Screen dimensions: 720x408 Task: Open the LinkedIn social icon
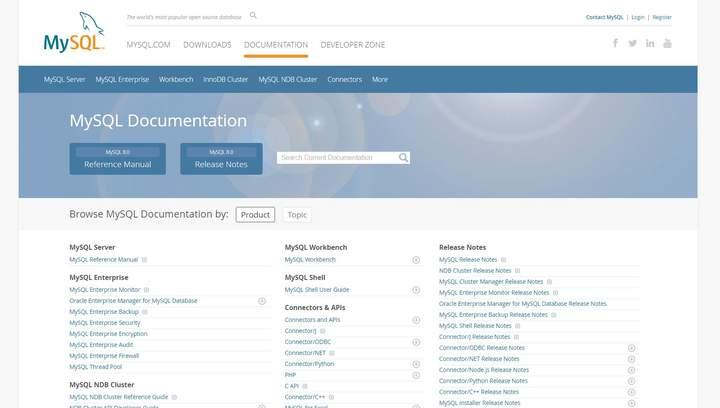click(650, 43)
